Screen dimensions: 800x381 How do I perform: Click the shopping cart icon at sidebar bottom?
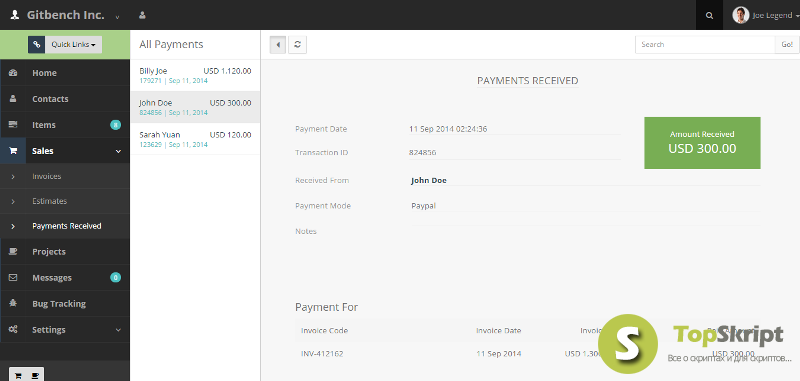(18, 375)
